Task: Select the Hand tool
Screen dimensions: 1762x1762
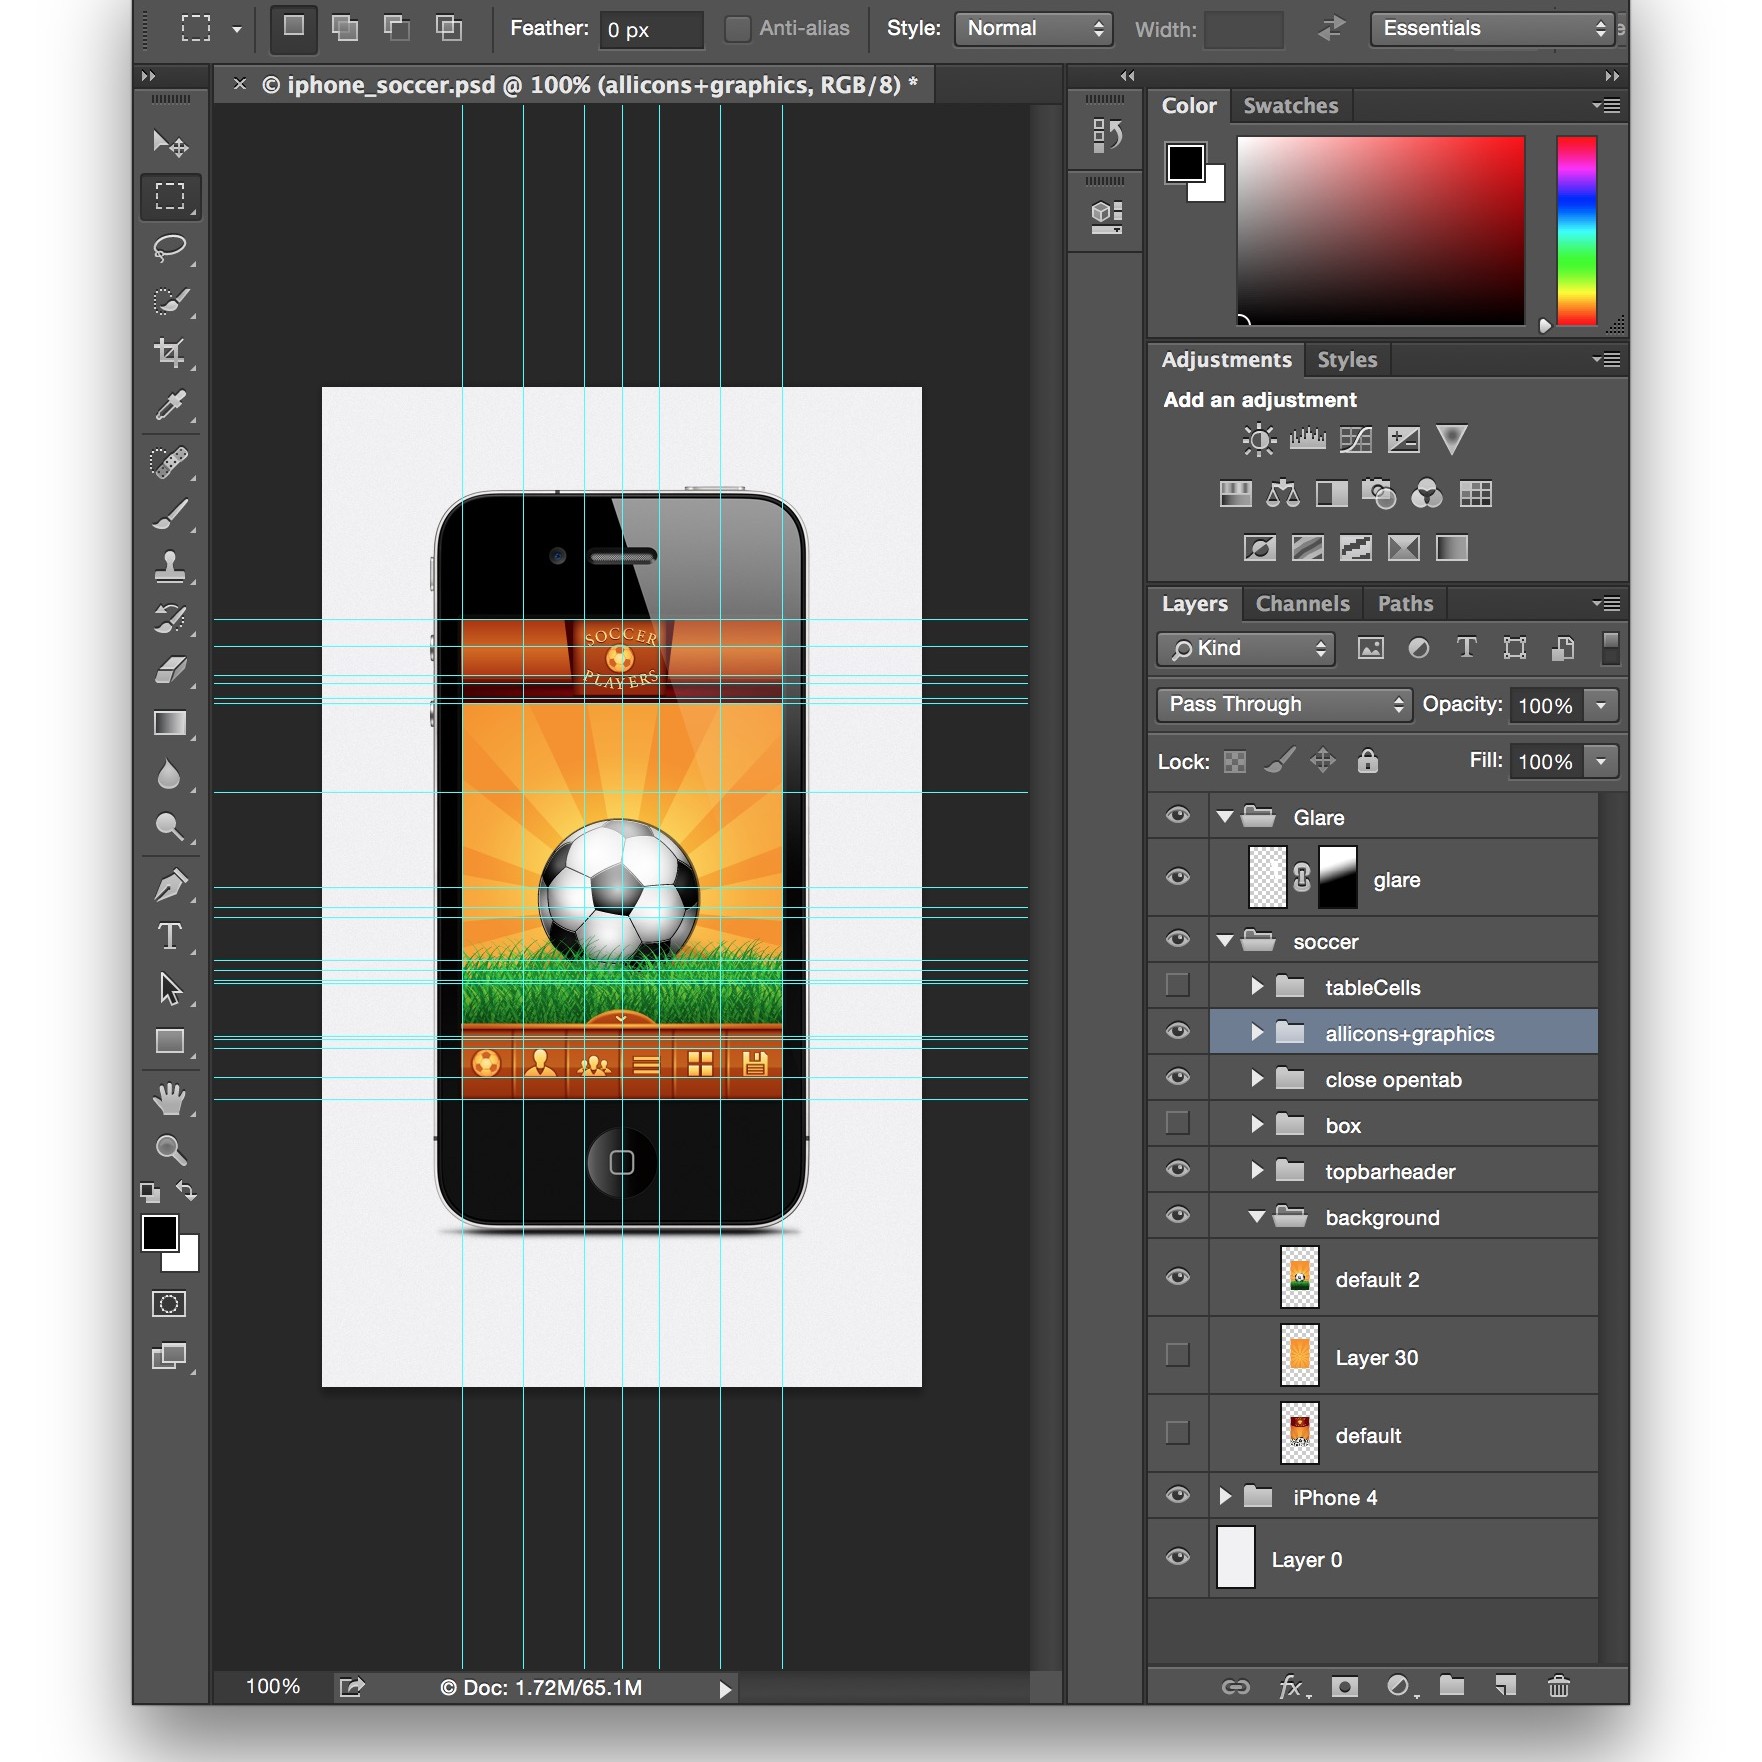Action: [x=170, y=1099]
